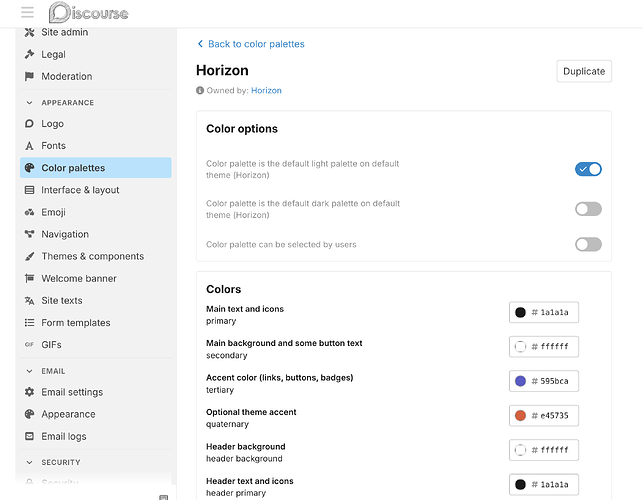
Task: Open secondary color white swatch
Action: pos(520,346)
